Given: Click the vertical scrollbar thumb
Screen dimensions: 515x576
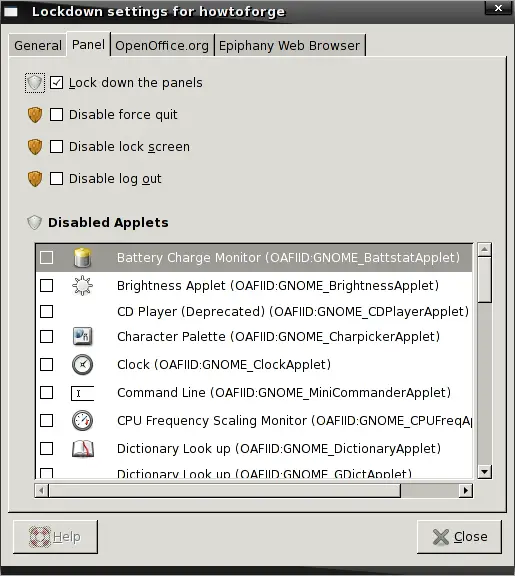Looking at the screenshot, I should [x=485, y=280].
